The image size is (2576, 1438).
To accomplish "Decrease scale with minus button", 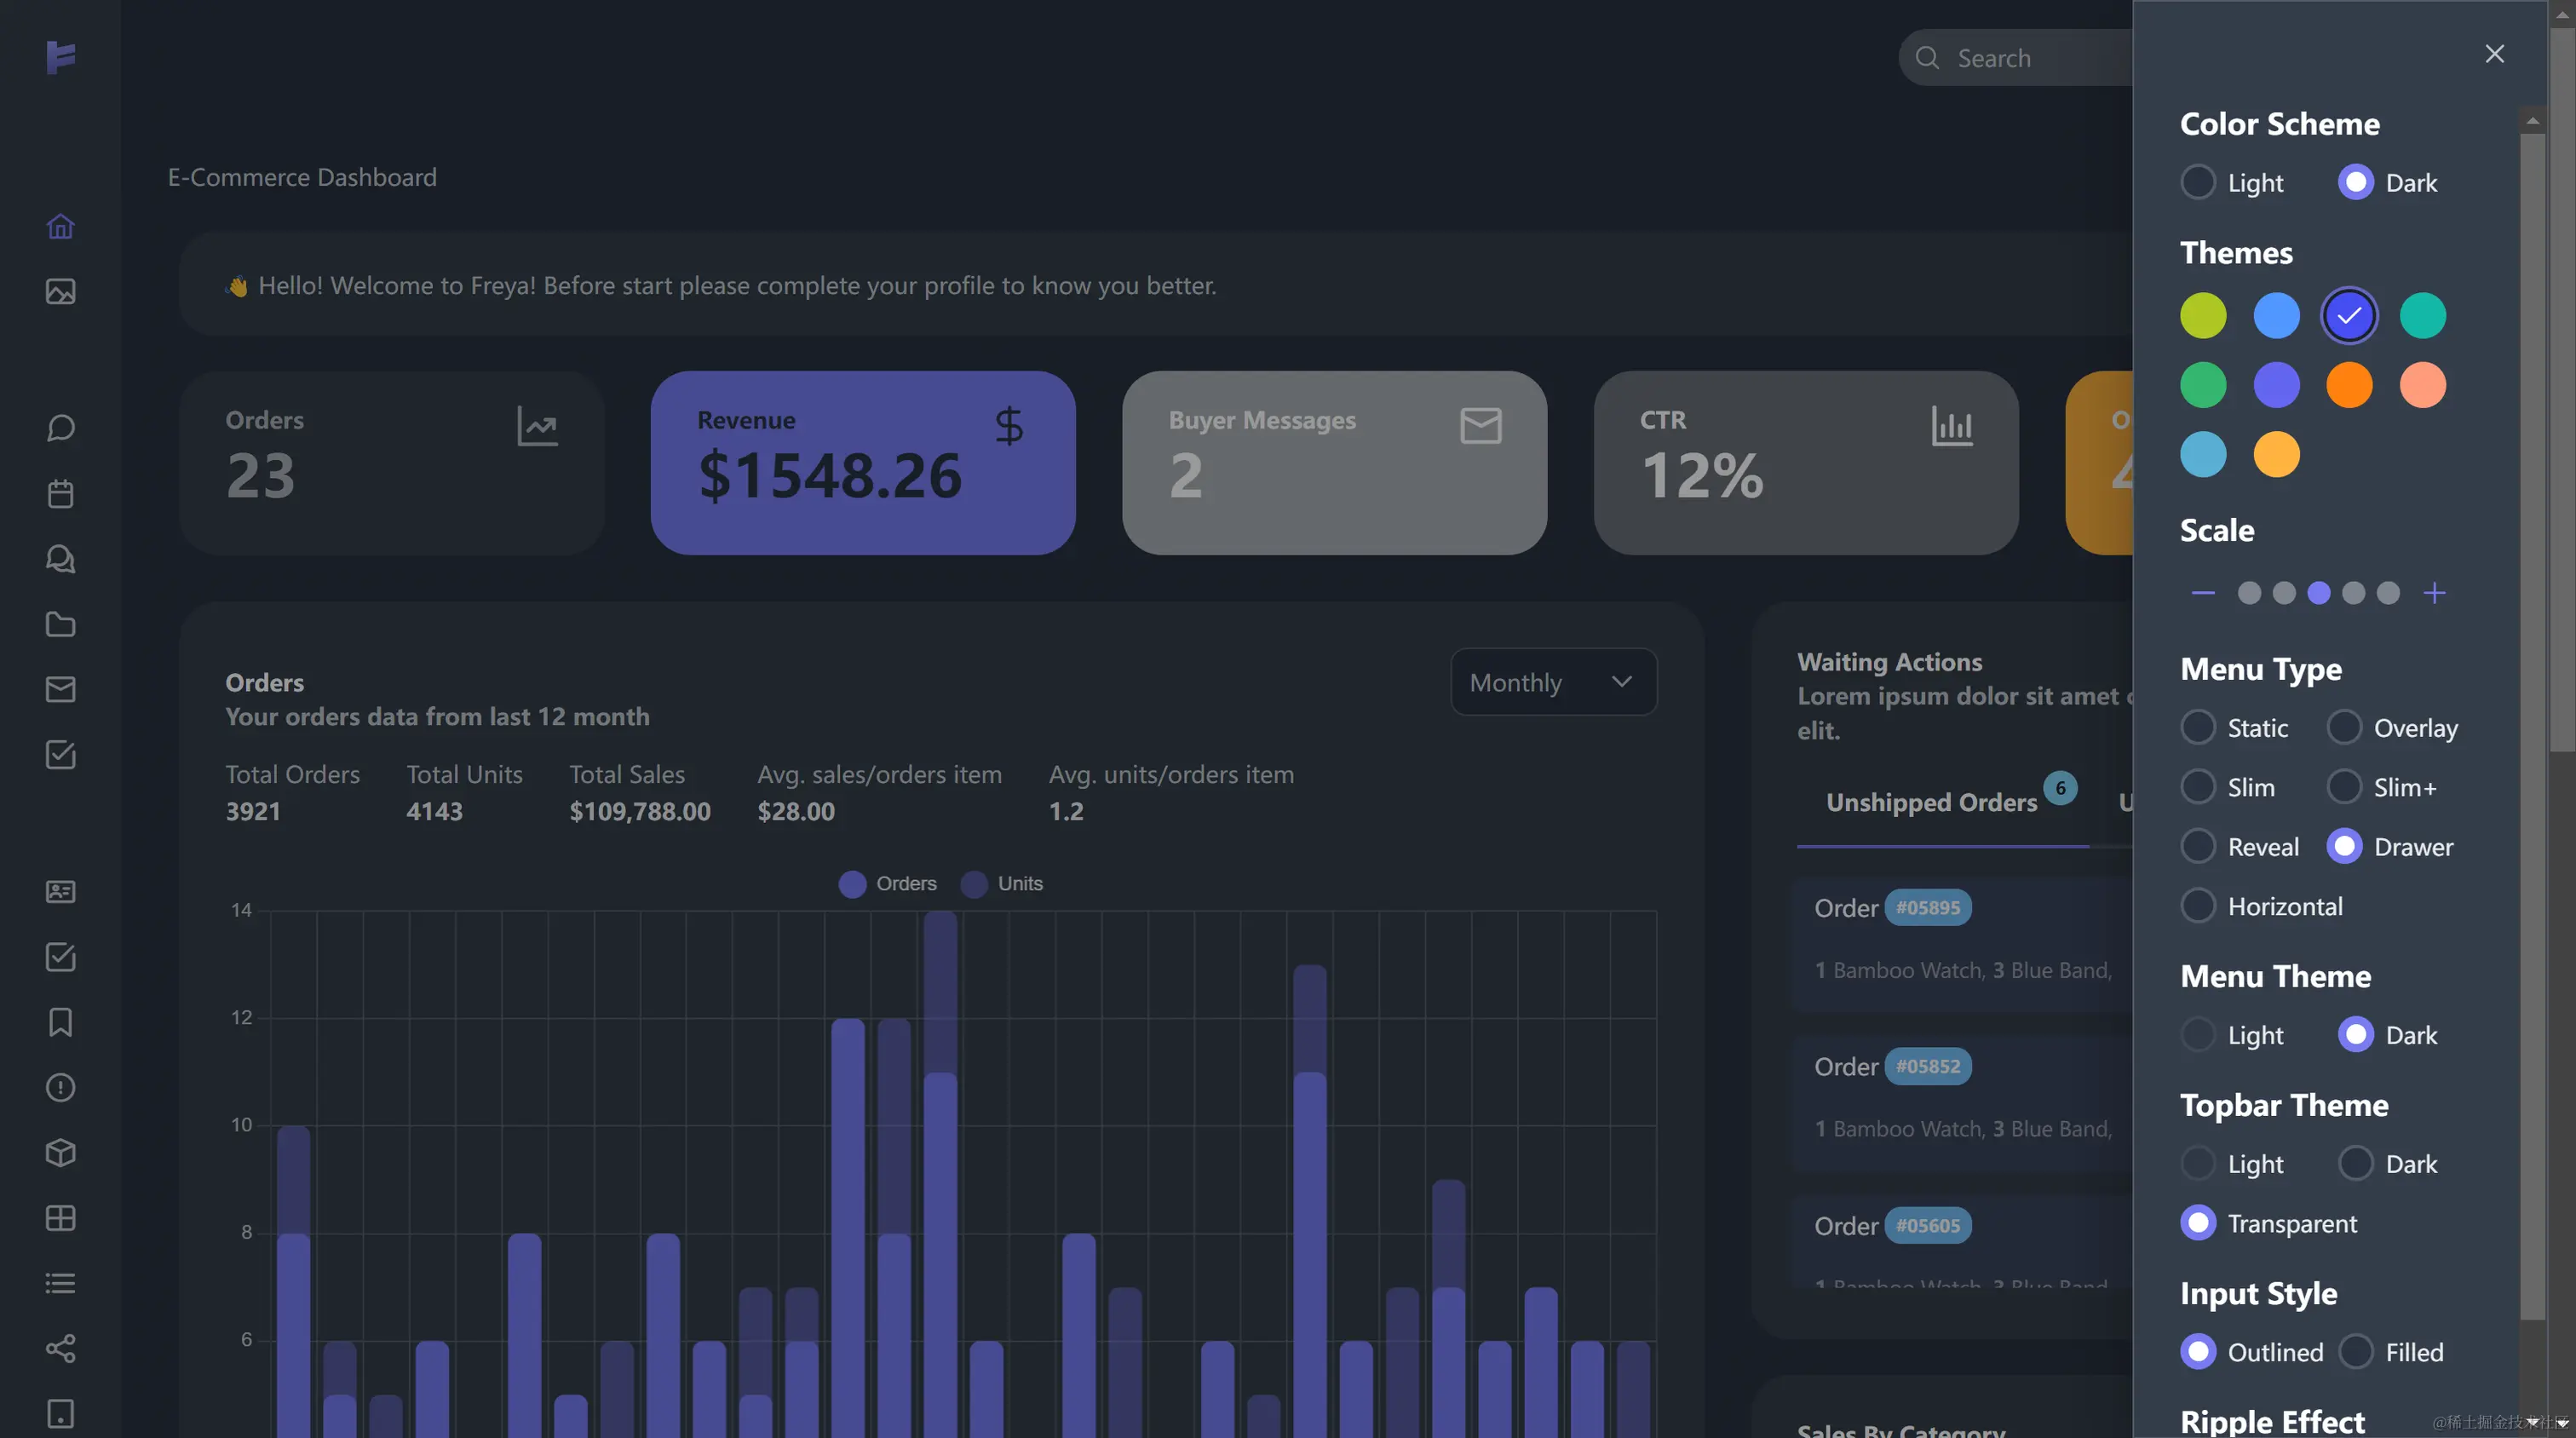I will (2203, 593).
